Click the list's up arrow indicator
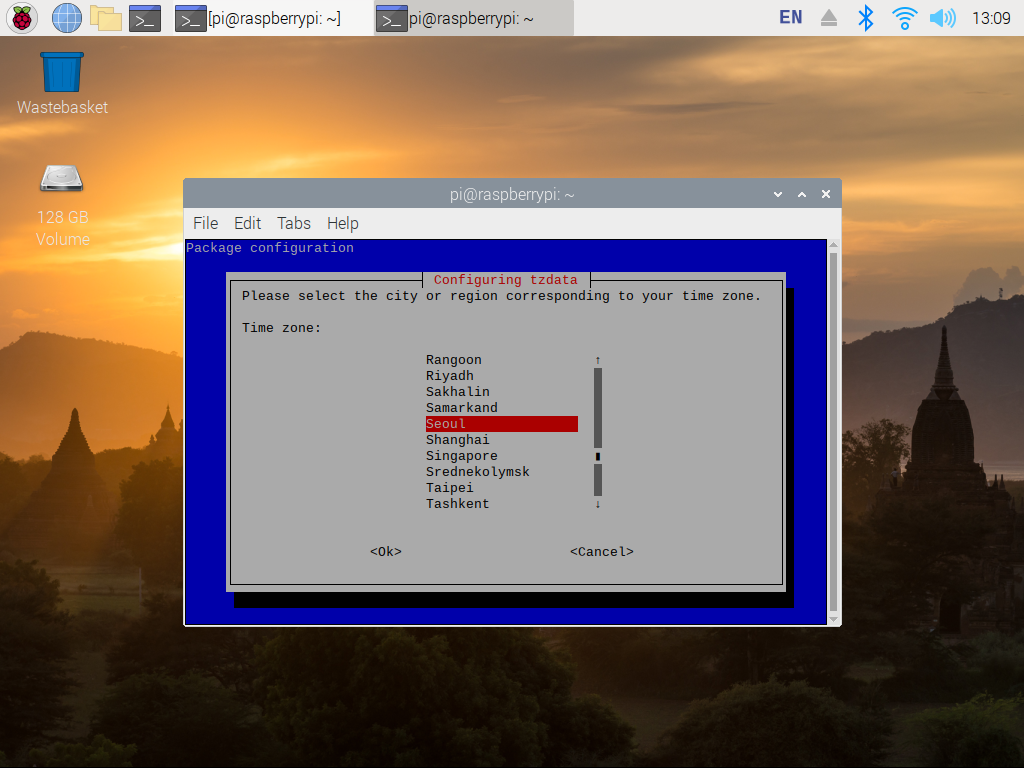 point(598,360)
